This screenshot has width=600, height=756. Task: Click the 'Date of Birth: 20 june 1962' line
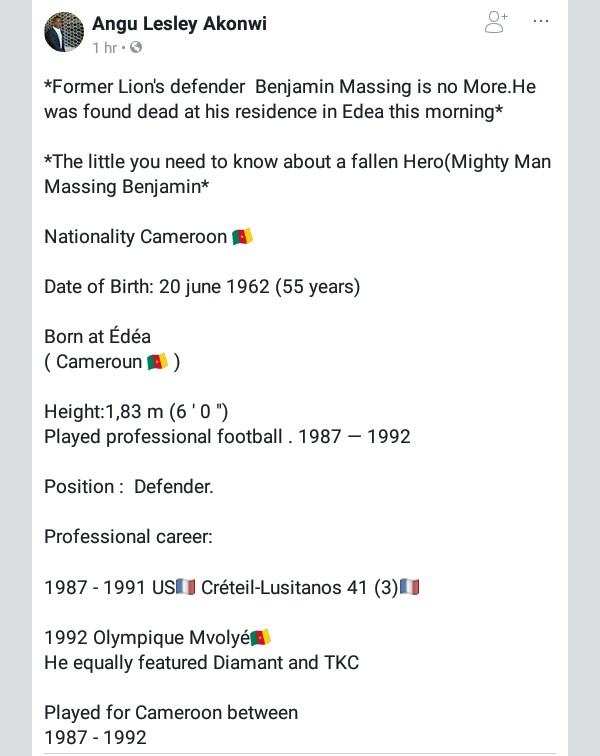pyautogui.click(x=202, y=287)
